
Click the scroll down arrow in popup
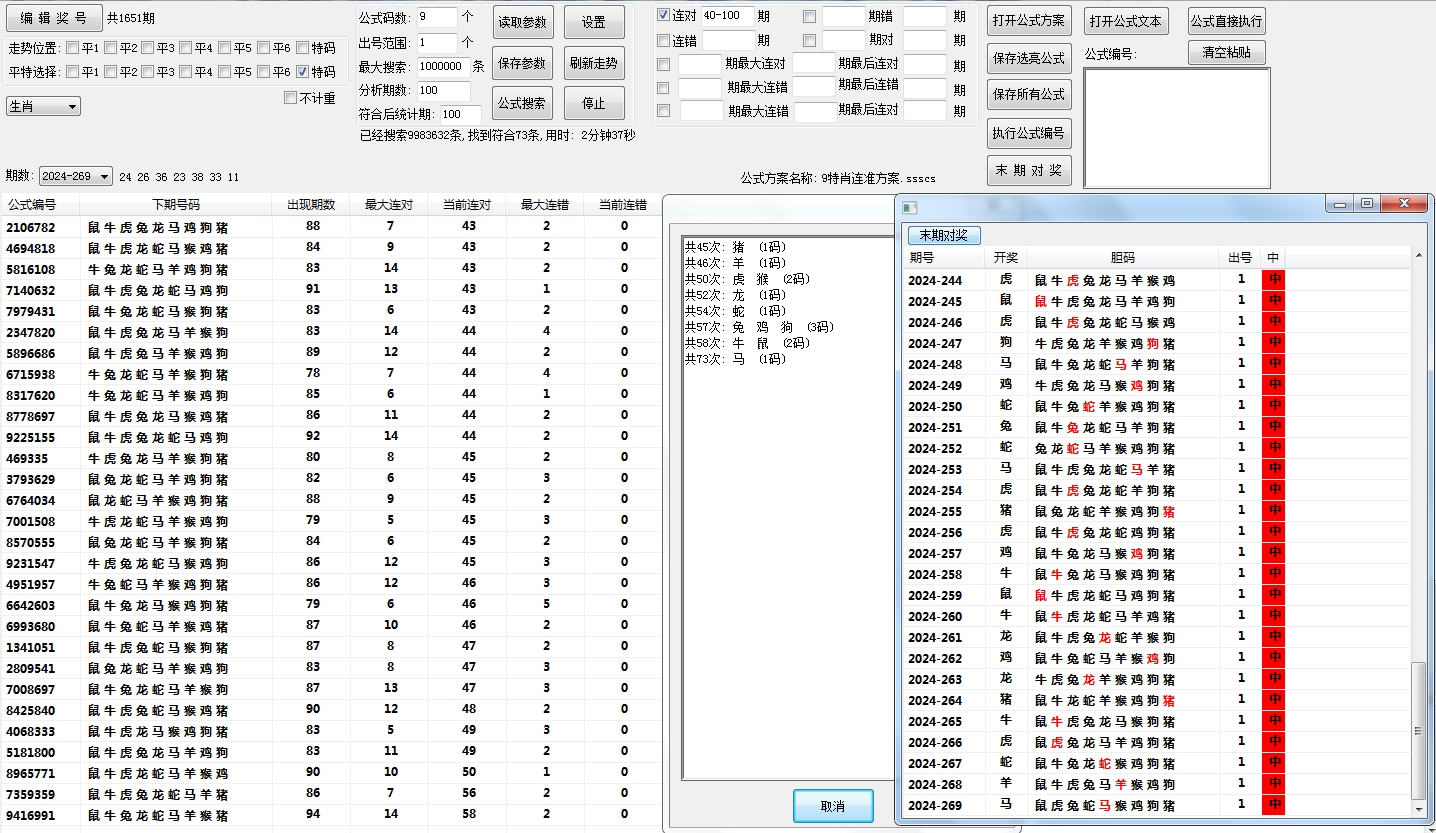1418,808
